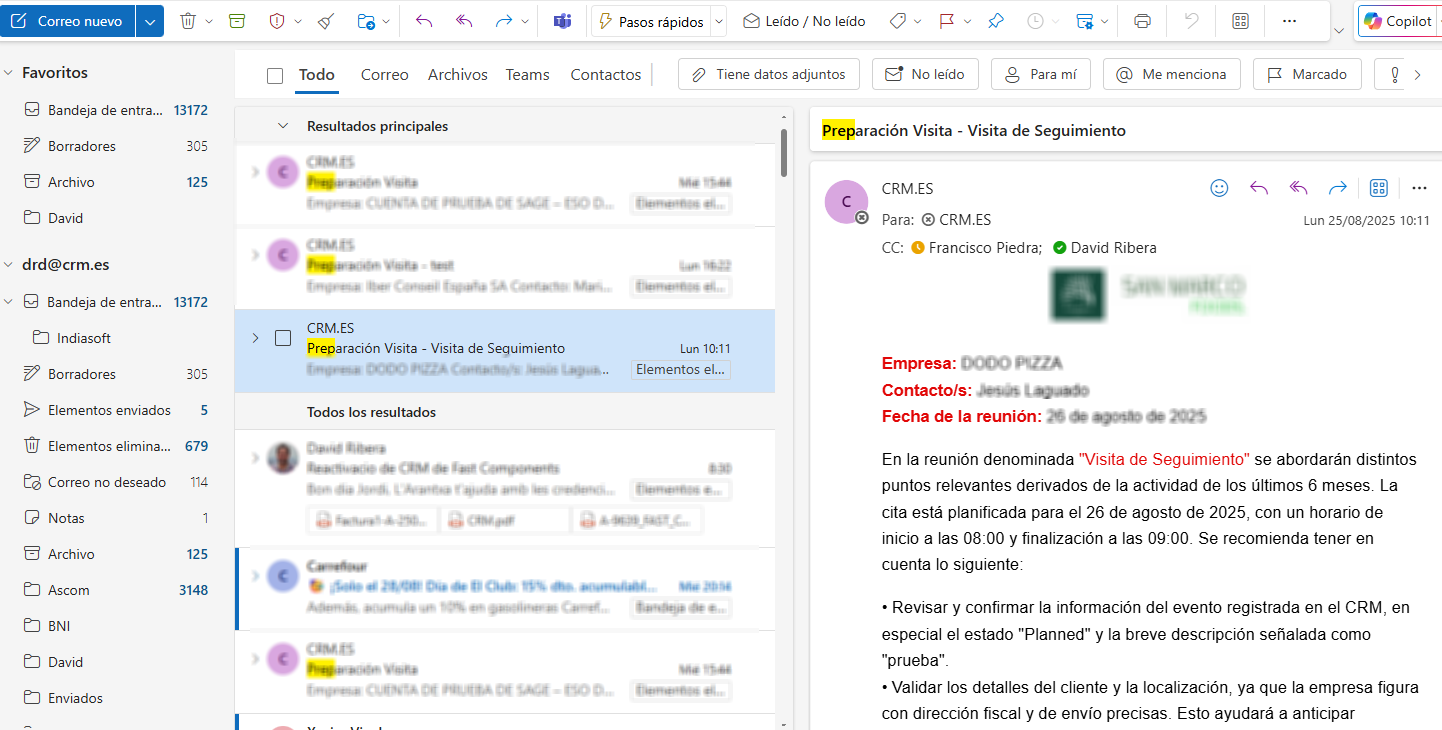Open the dropdown beside toolbar Forward icon
This screenshot has width=1442, height=730.
(x=525, y=21)
